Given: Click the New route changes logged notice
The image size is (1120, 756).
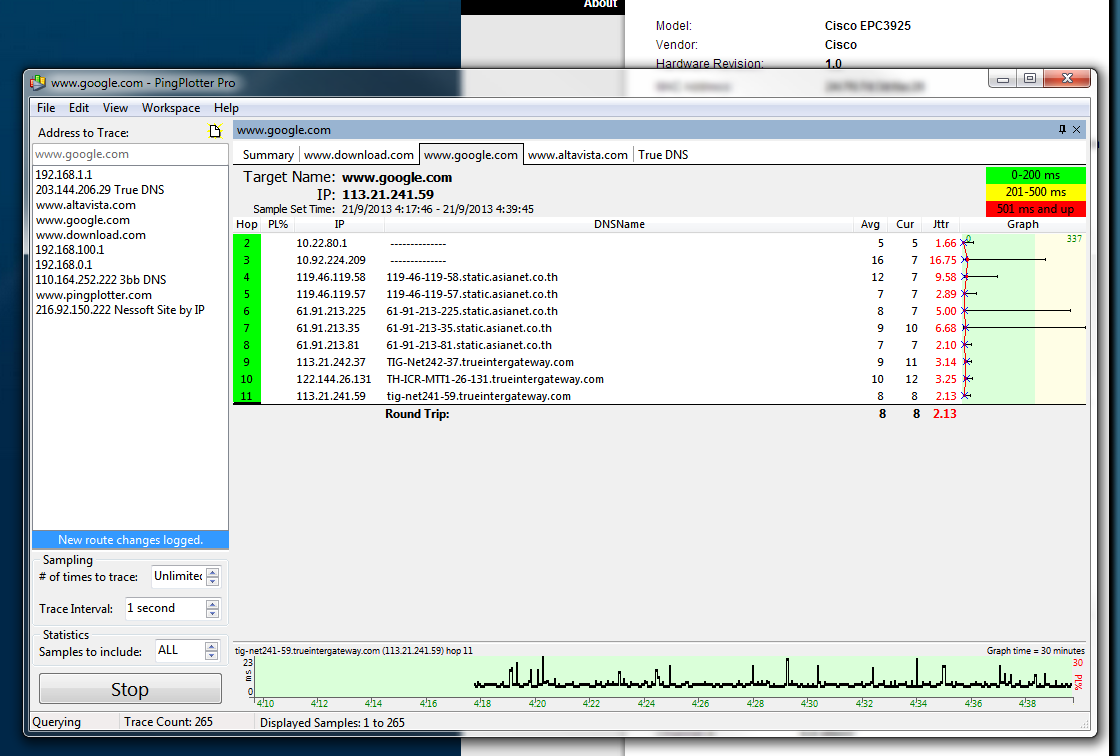Looking at the screenshot, I should 130,540.
